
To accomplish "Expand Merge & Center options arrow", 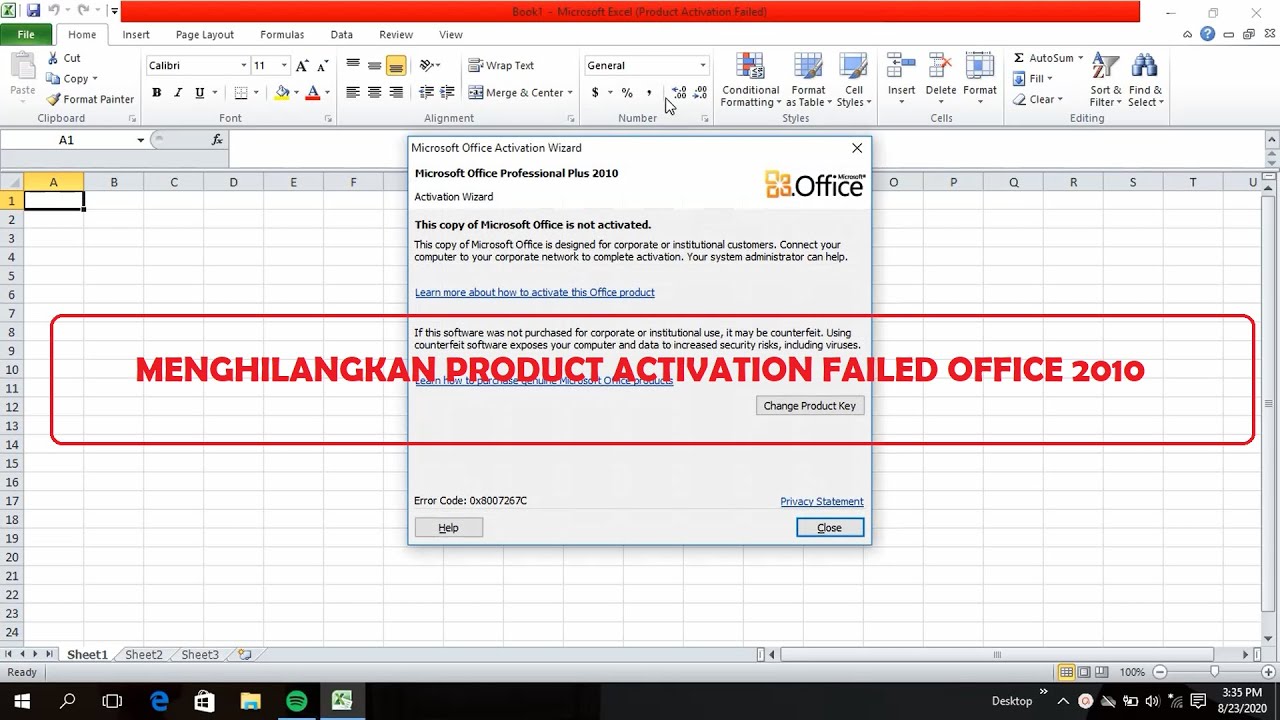I will pos(570,93).
